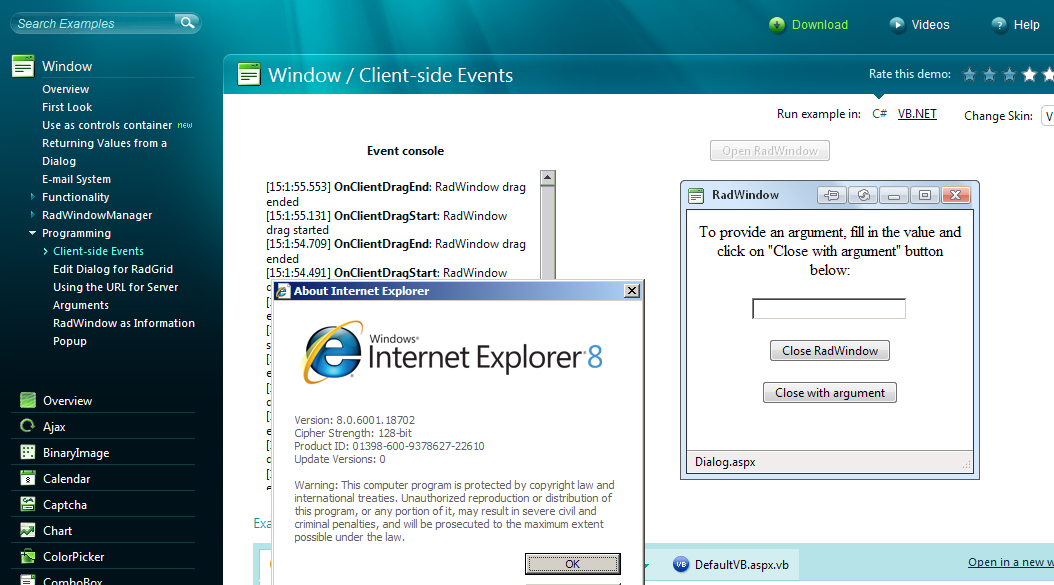Open the Captcha controls section

[65, 505]
